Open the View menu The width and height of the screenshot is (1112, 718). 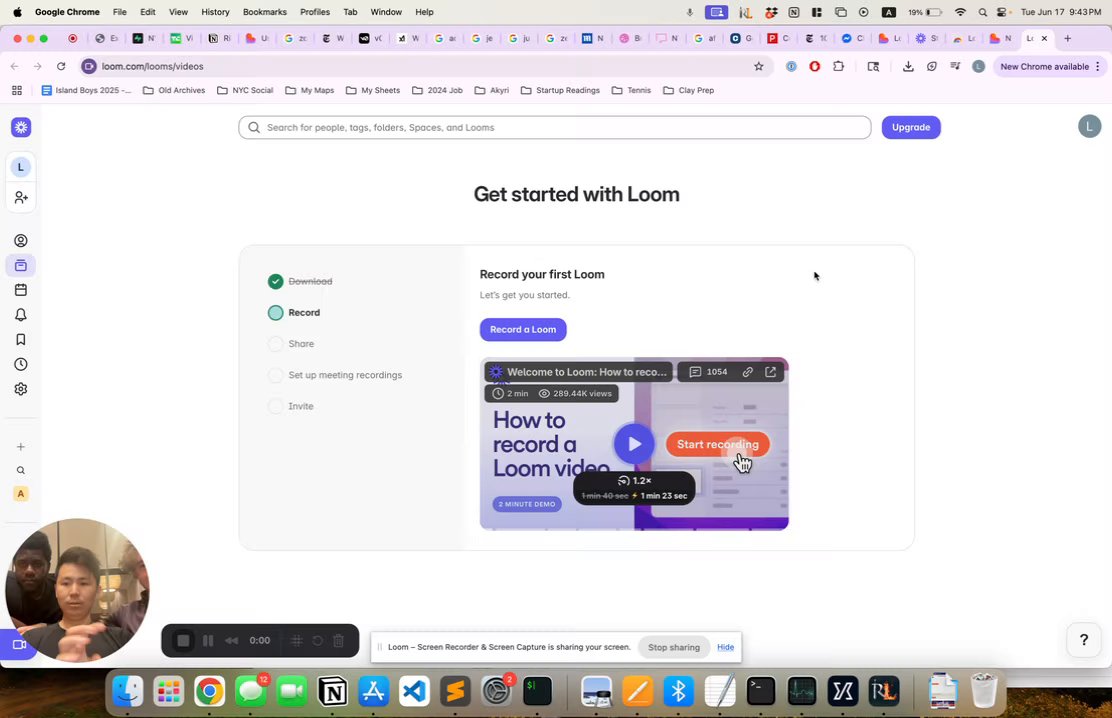pos(178,12)
